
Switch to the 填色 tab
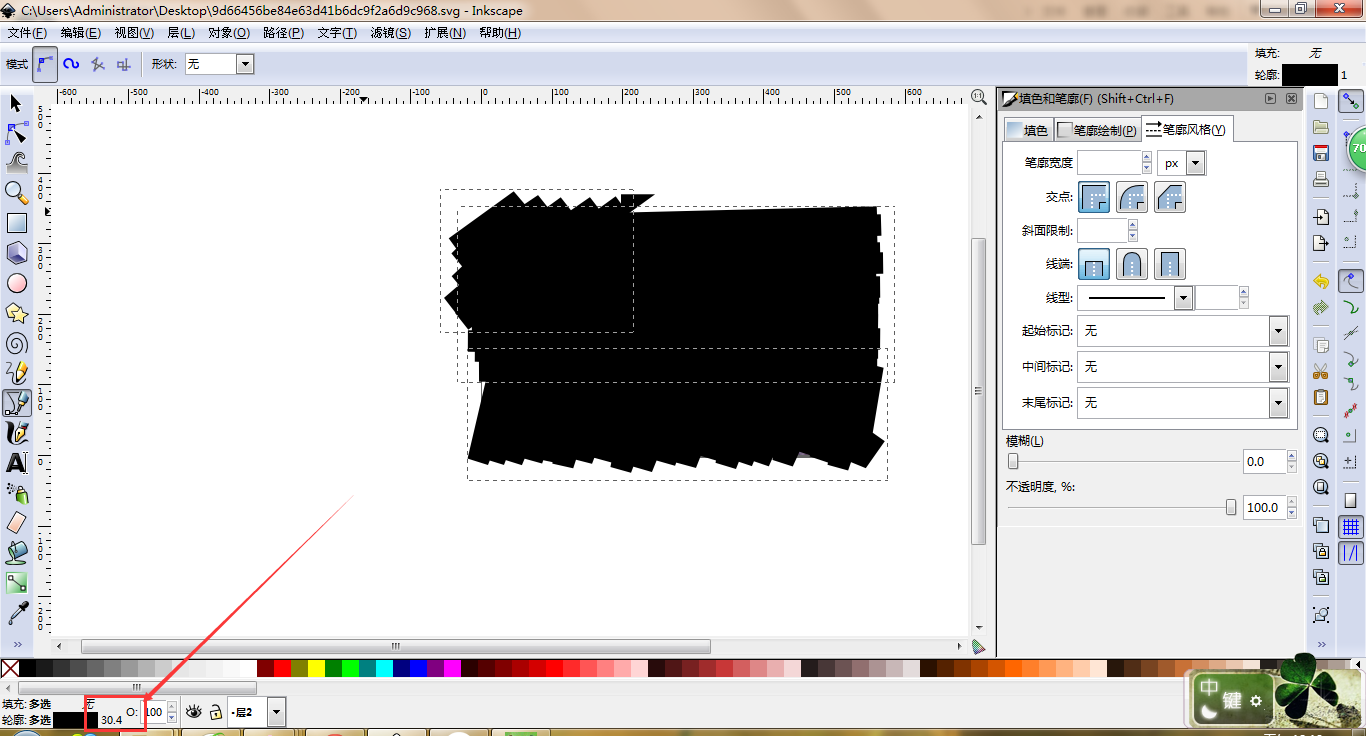click(x=1028, y=130)
